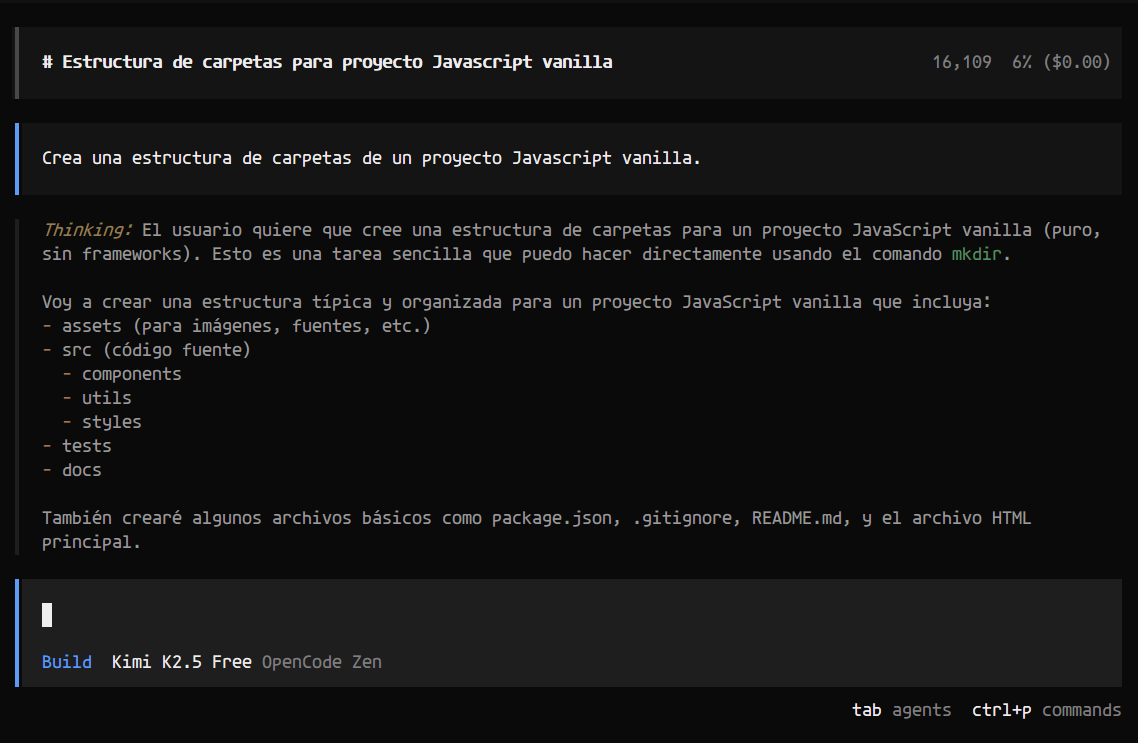The image size is (1138, 743).
Task: Click the green mkdir command text
Action: [976, 254]
